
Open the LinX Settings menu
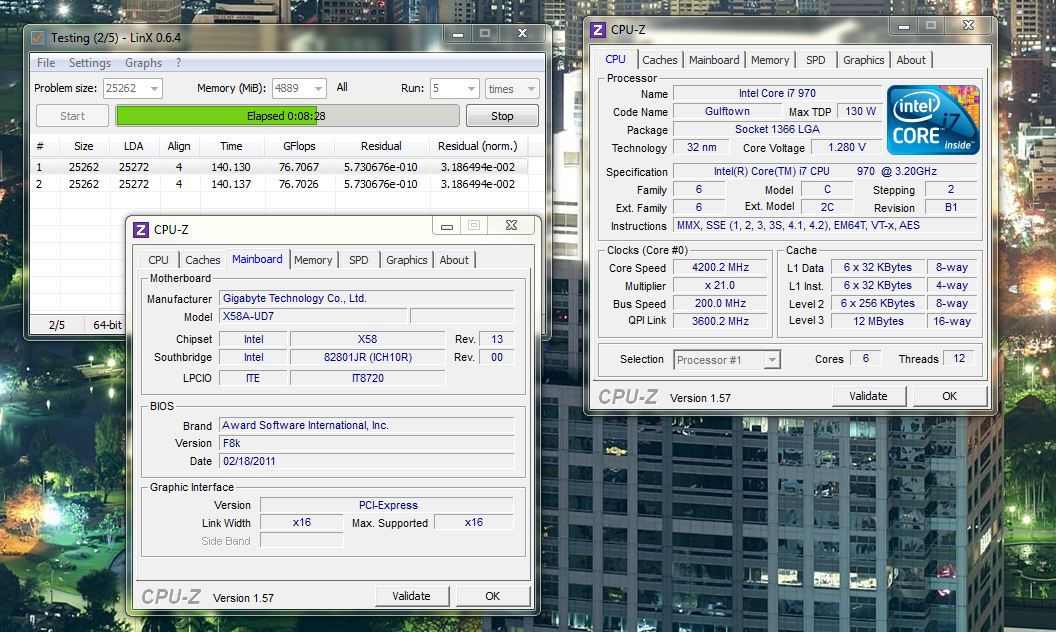[x=90, y=63]
